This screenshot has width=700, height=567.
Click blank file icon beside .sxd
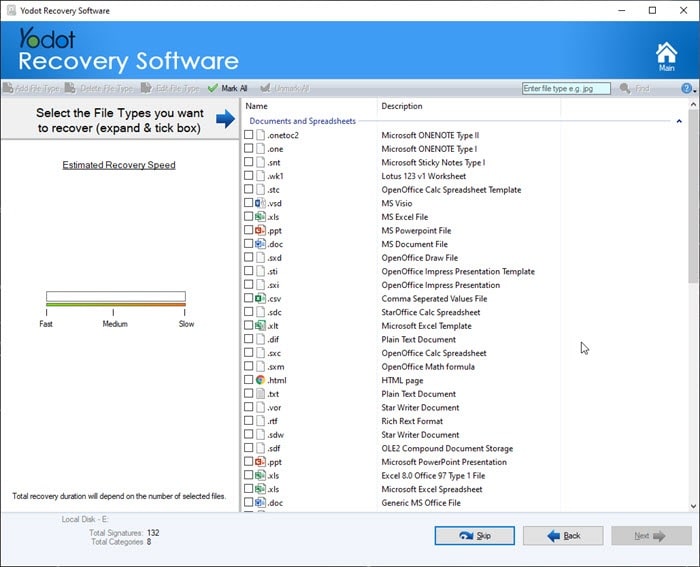pos(260,258)
